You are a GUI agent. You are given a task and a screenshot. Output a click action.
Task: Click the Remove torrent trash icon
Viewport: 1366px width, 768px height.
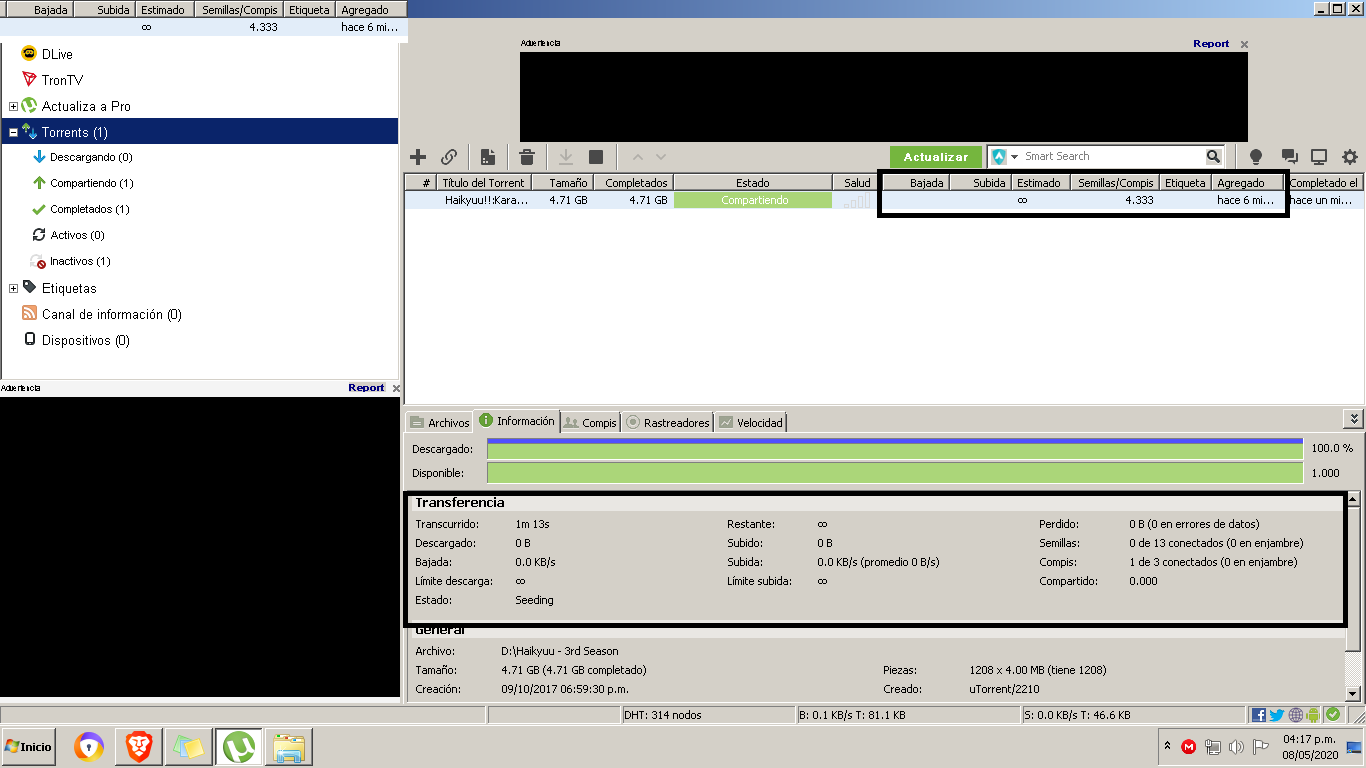coord(527,157)
